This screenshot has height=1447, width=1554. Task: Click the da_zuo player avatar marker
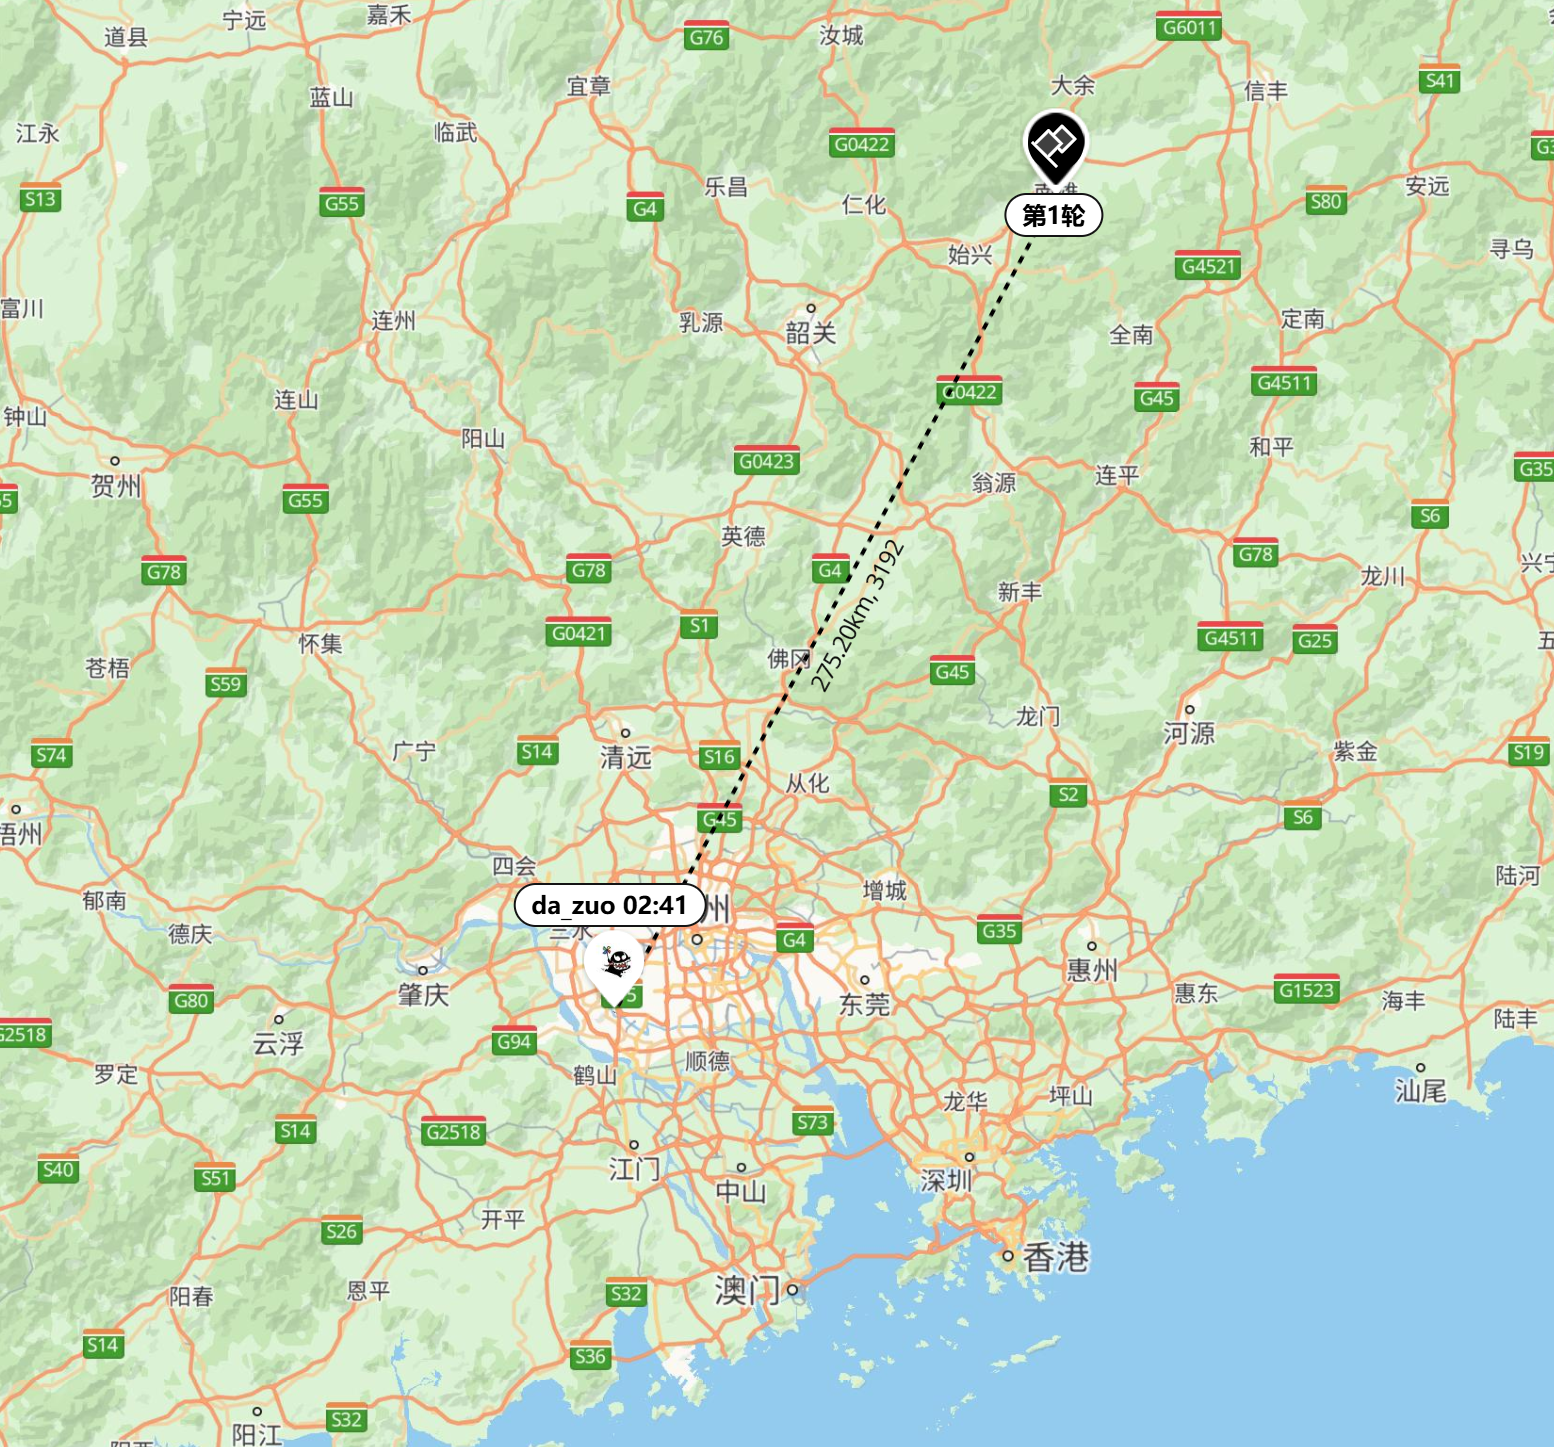click(615, 966)
